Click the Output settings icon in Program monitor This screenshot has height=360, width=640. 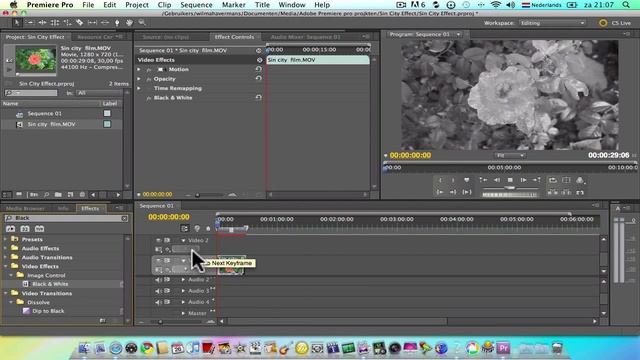[580, 180]
